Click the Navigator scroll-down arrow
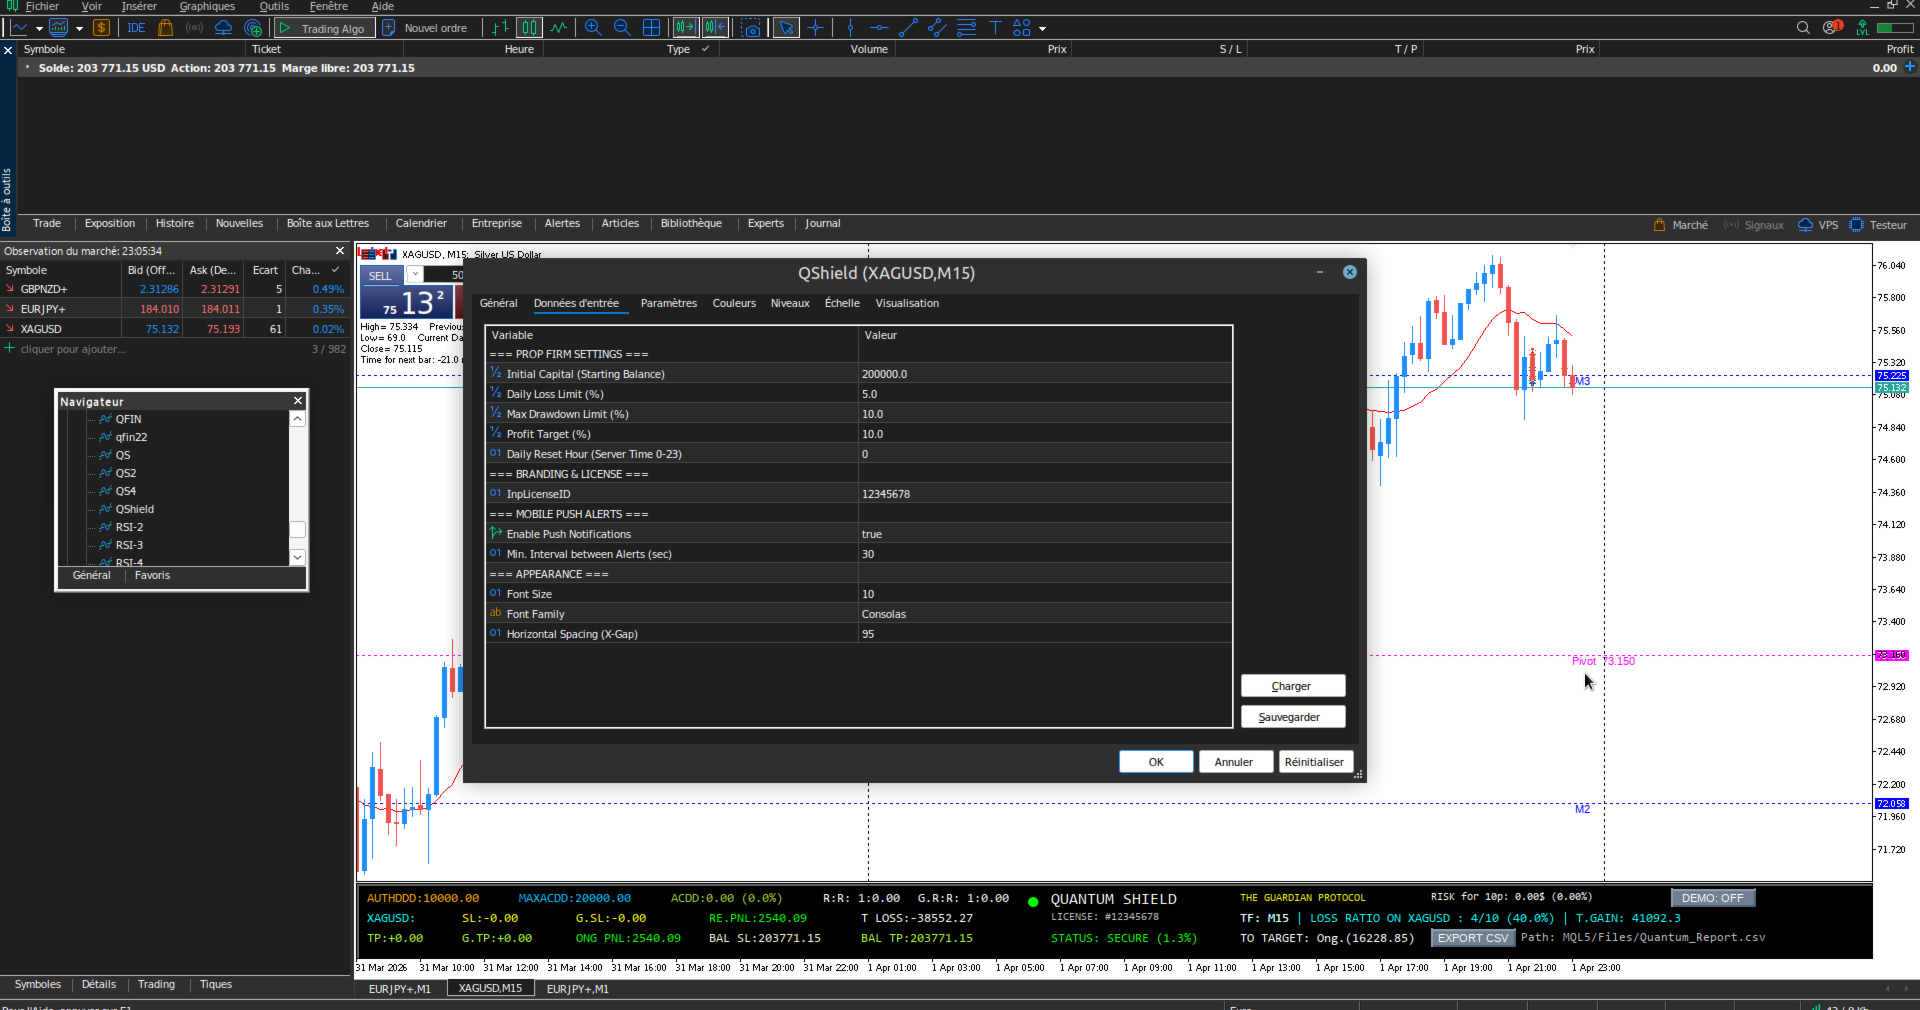This screenshot has width=1920, height=1010. coord(297,556)
